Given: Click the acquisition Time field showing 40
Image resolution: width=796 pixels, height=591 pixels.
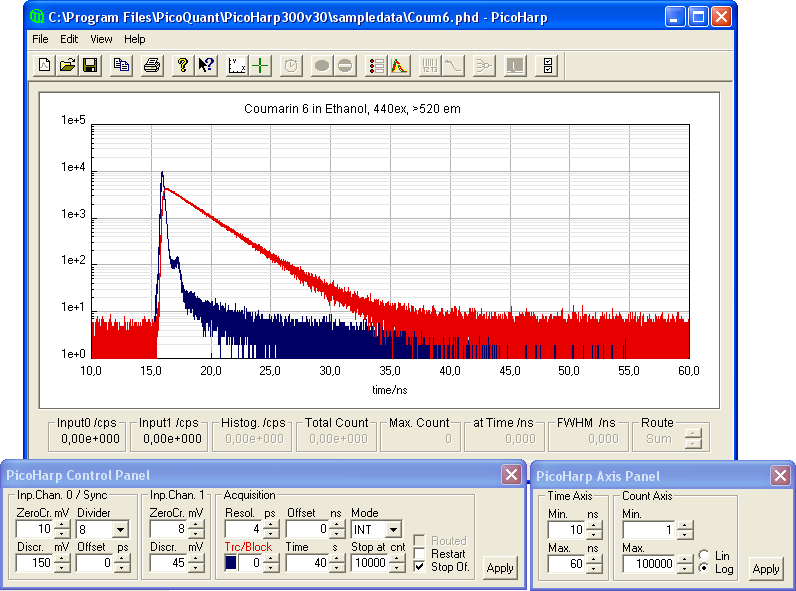Looking at the screenshot, I should click(x=307, y=563).
